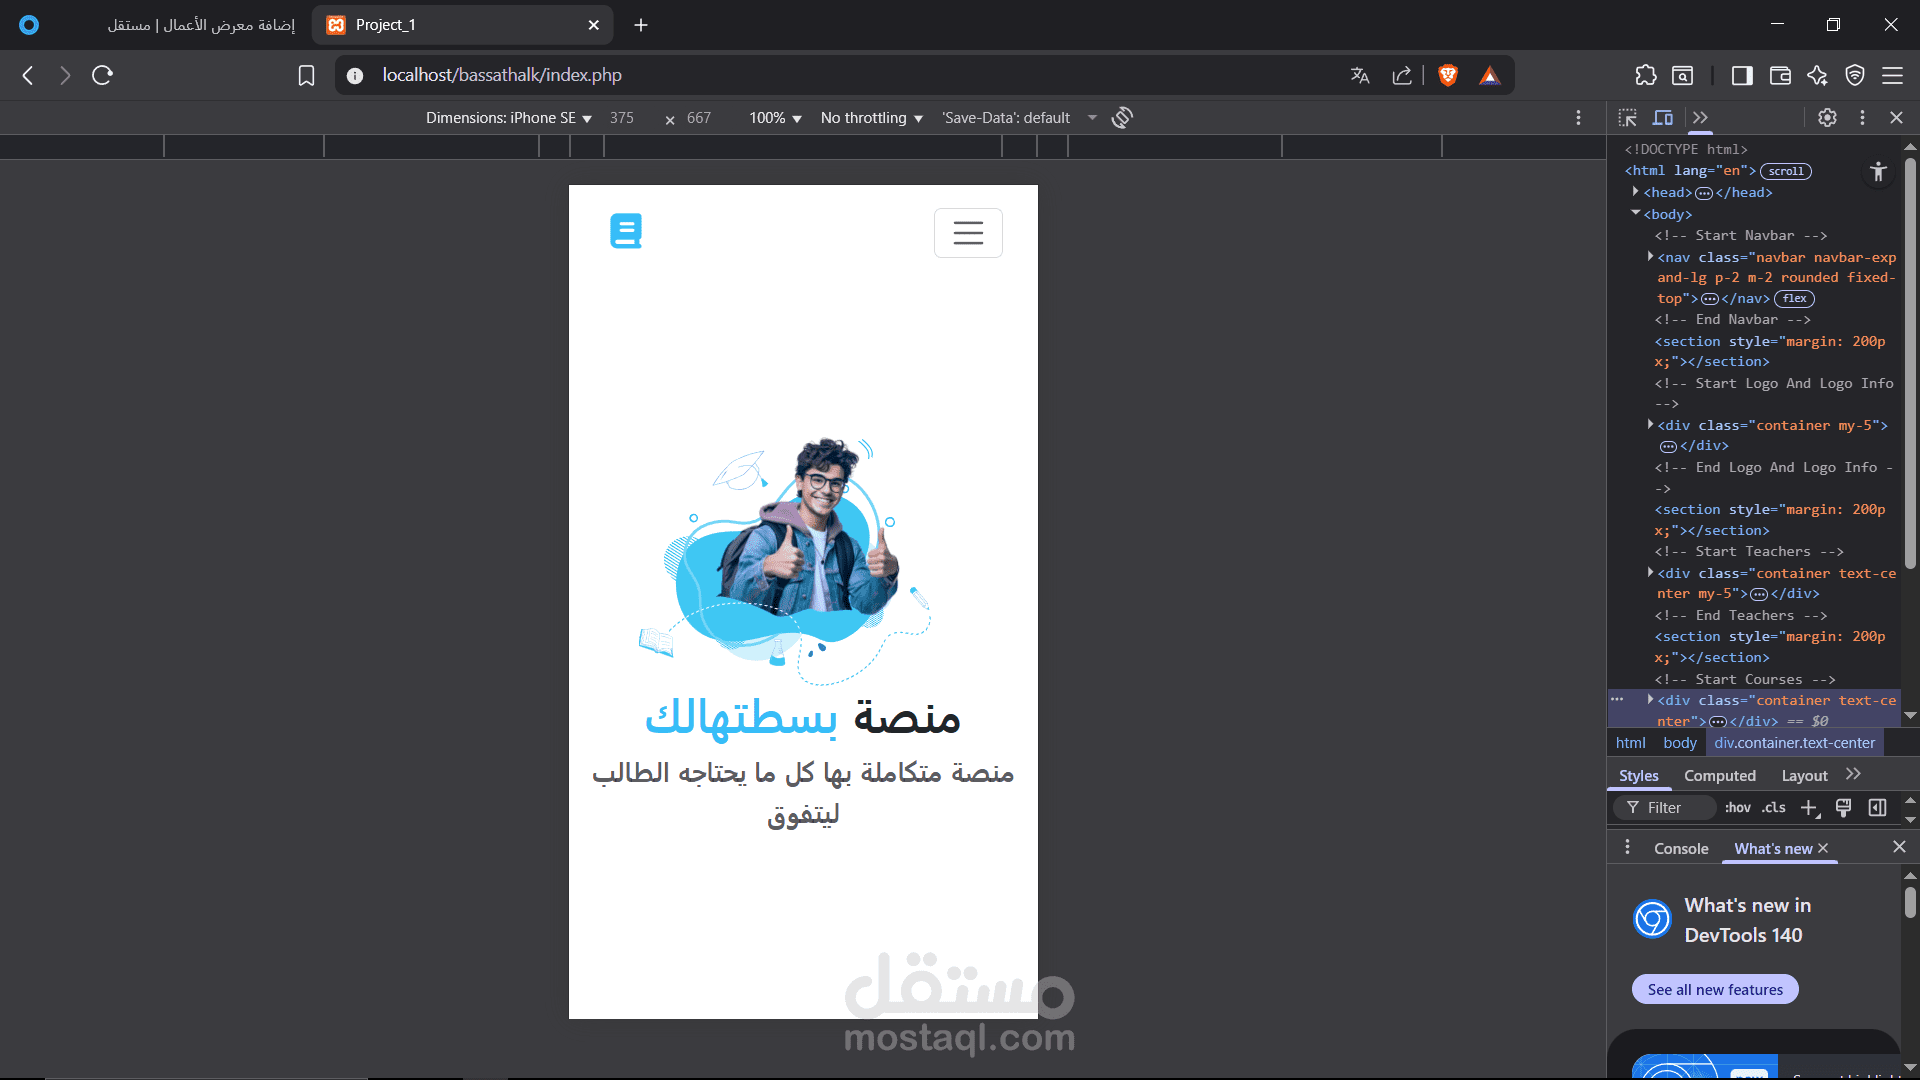Viewport: 1920px width, 1080px height.
Task: Select the What's new drawer tab
Action: point(1773,849)
